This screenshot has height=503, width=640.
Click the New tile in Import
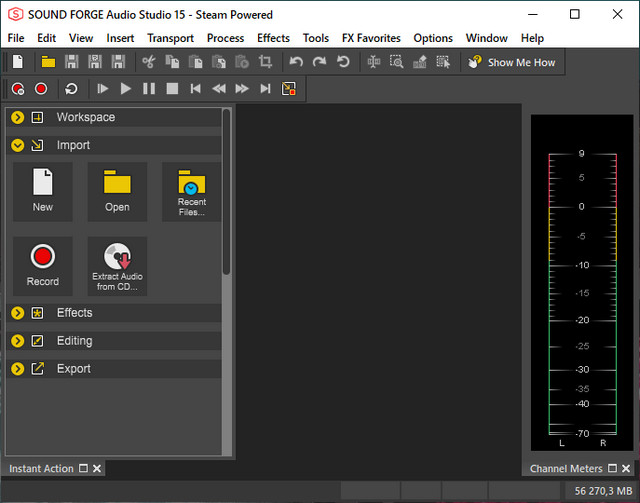click(x=43, y=192)
